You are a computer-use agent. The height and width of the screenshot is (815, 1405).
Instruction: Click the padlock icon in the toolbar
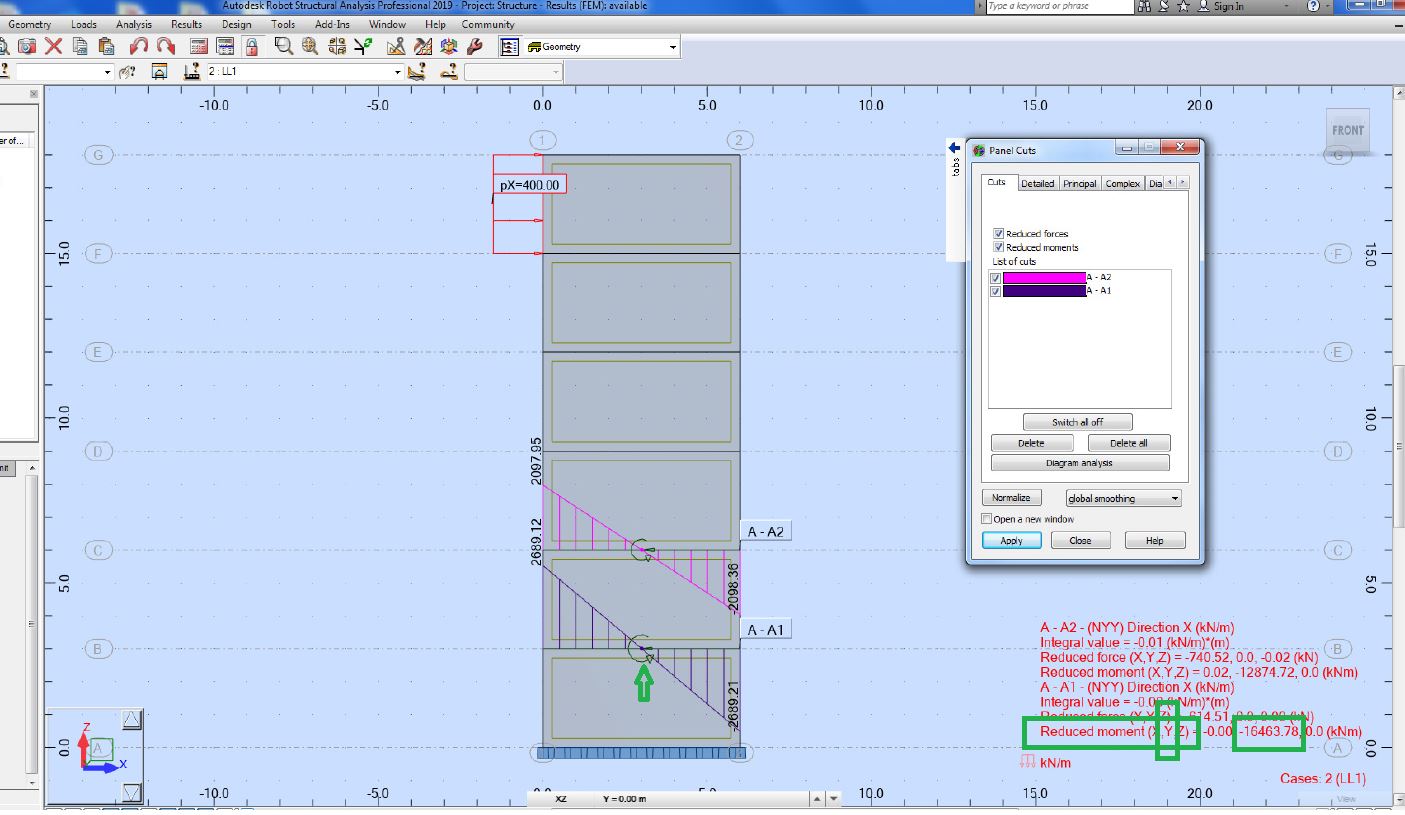click(x=250, y=46)
